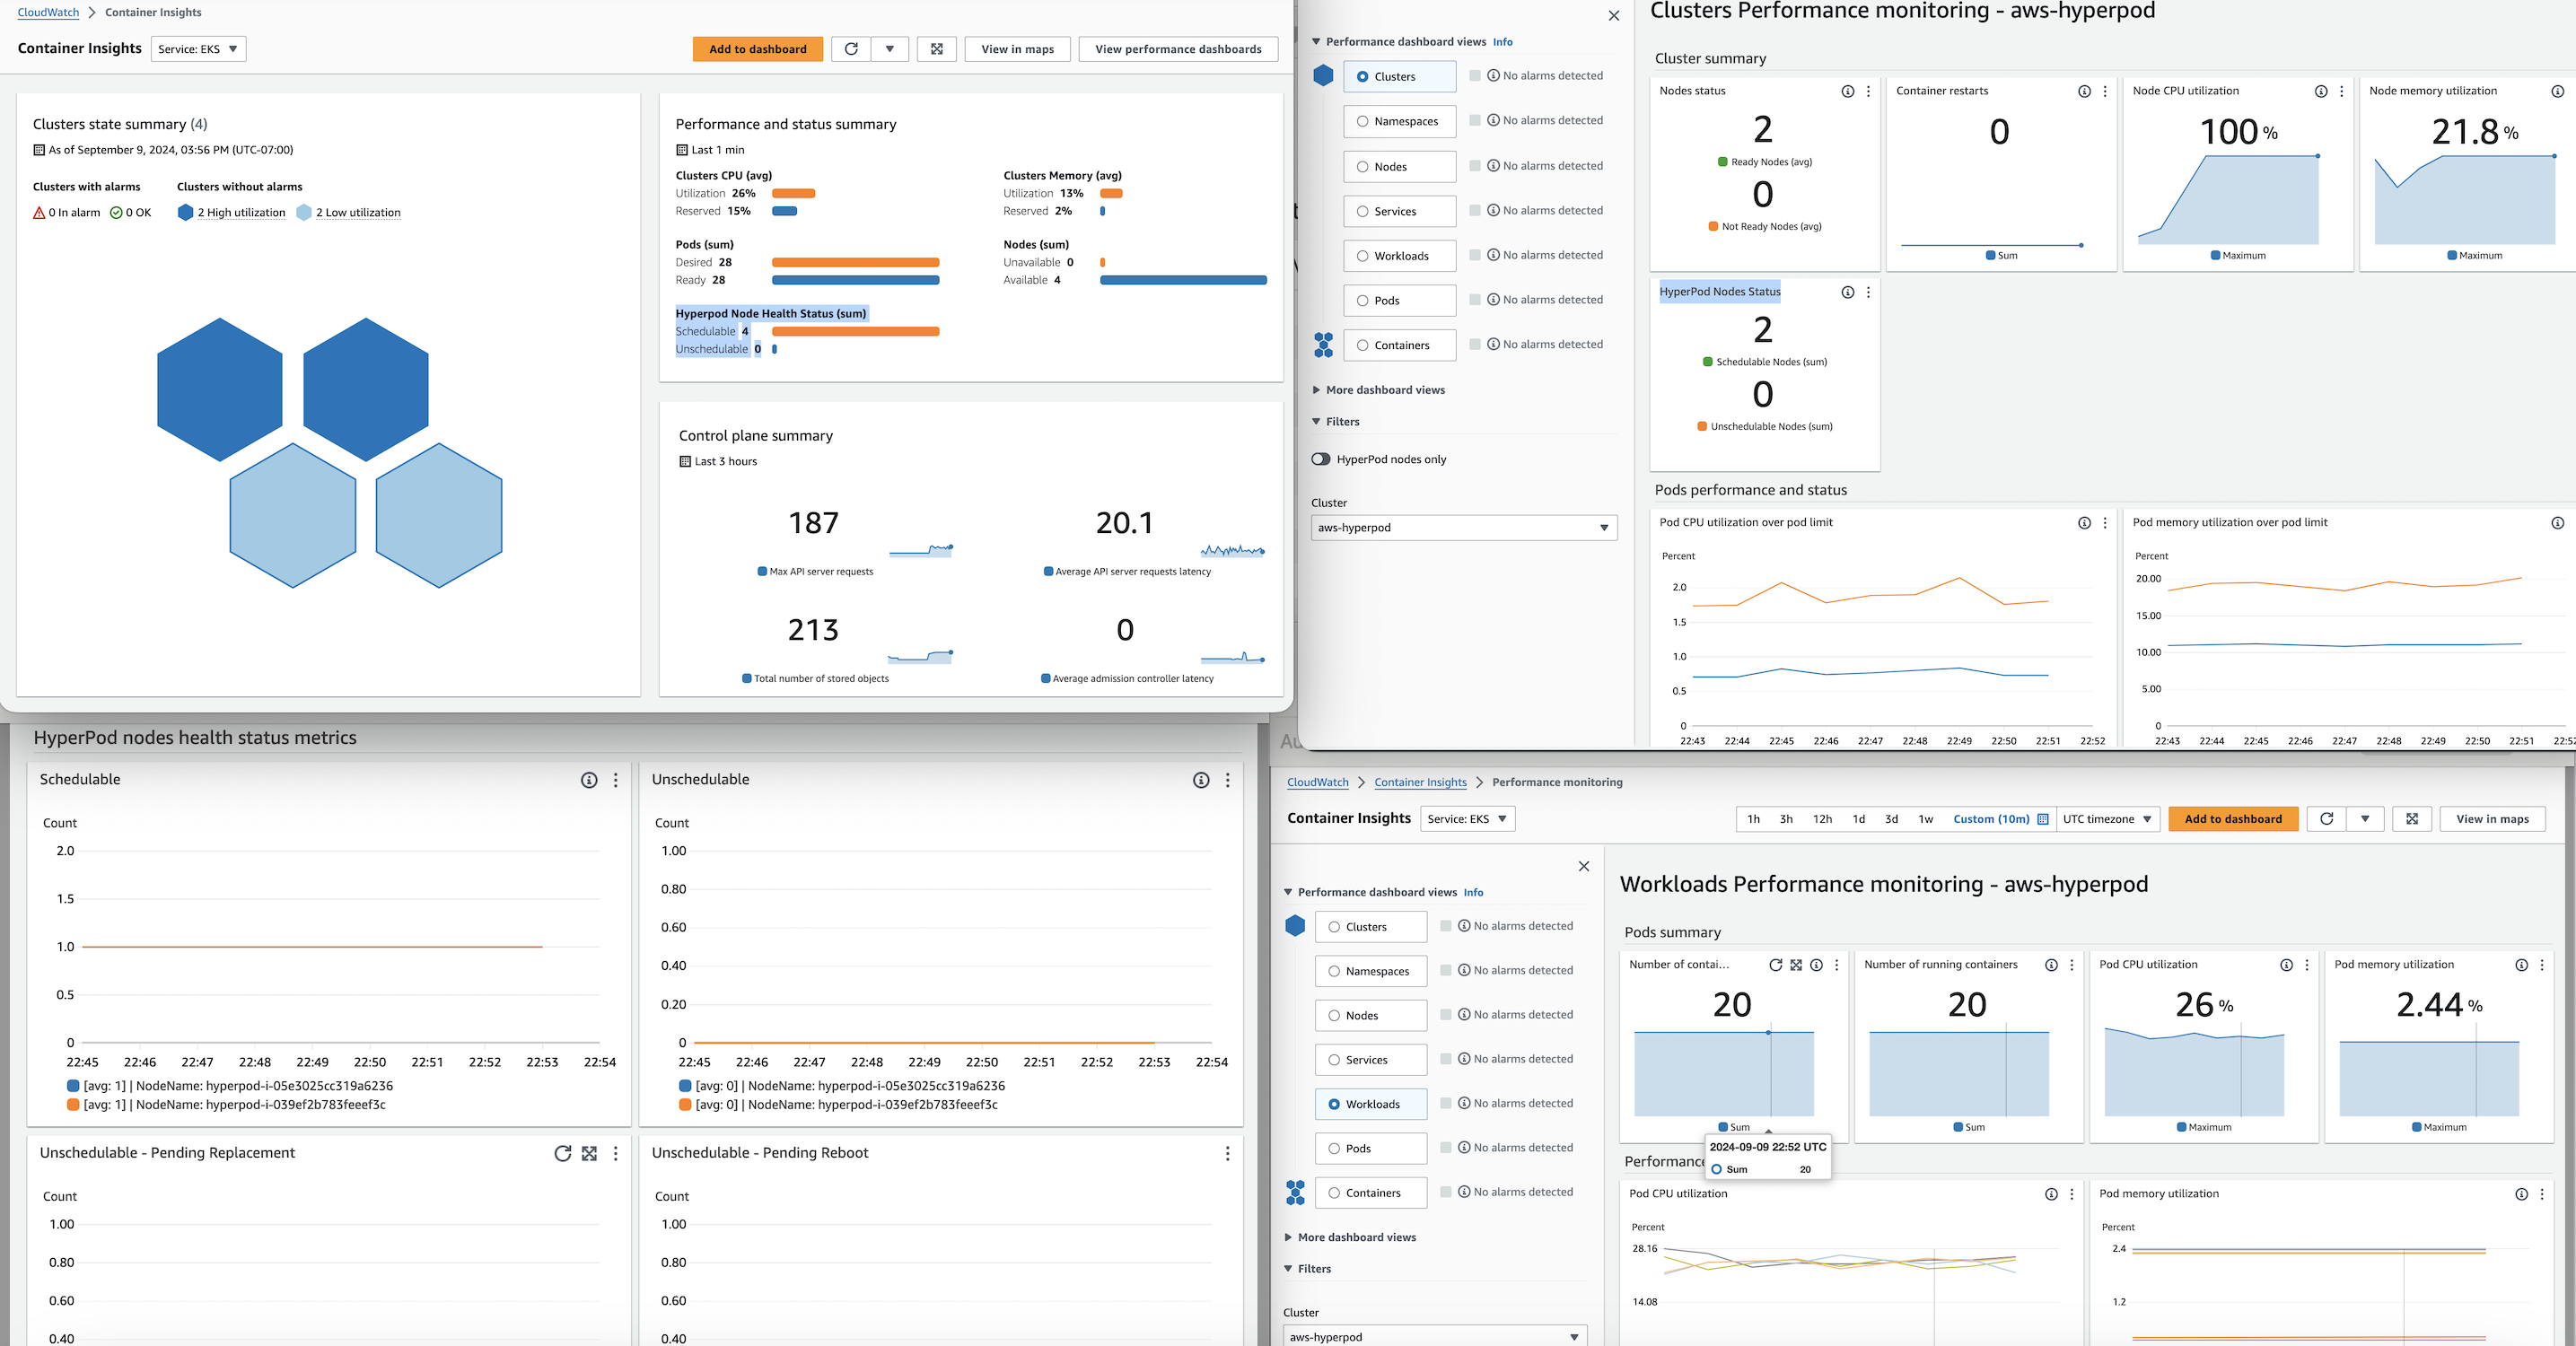Check No alarms detected beside Clusters
The width and height of the screenshot is (2576, 1346).
click(1475, 75)
